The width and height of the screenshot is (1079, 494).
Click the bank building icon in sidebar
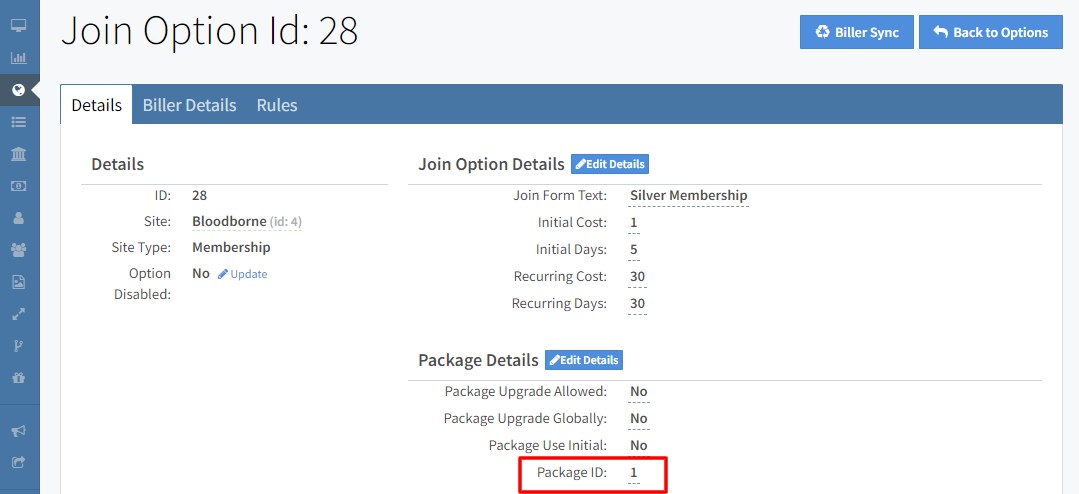coord(18,154)
